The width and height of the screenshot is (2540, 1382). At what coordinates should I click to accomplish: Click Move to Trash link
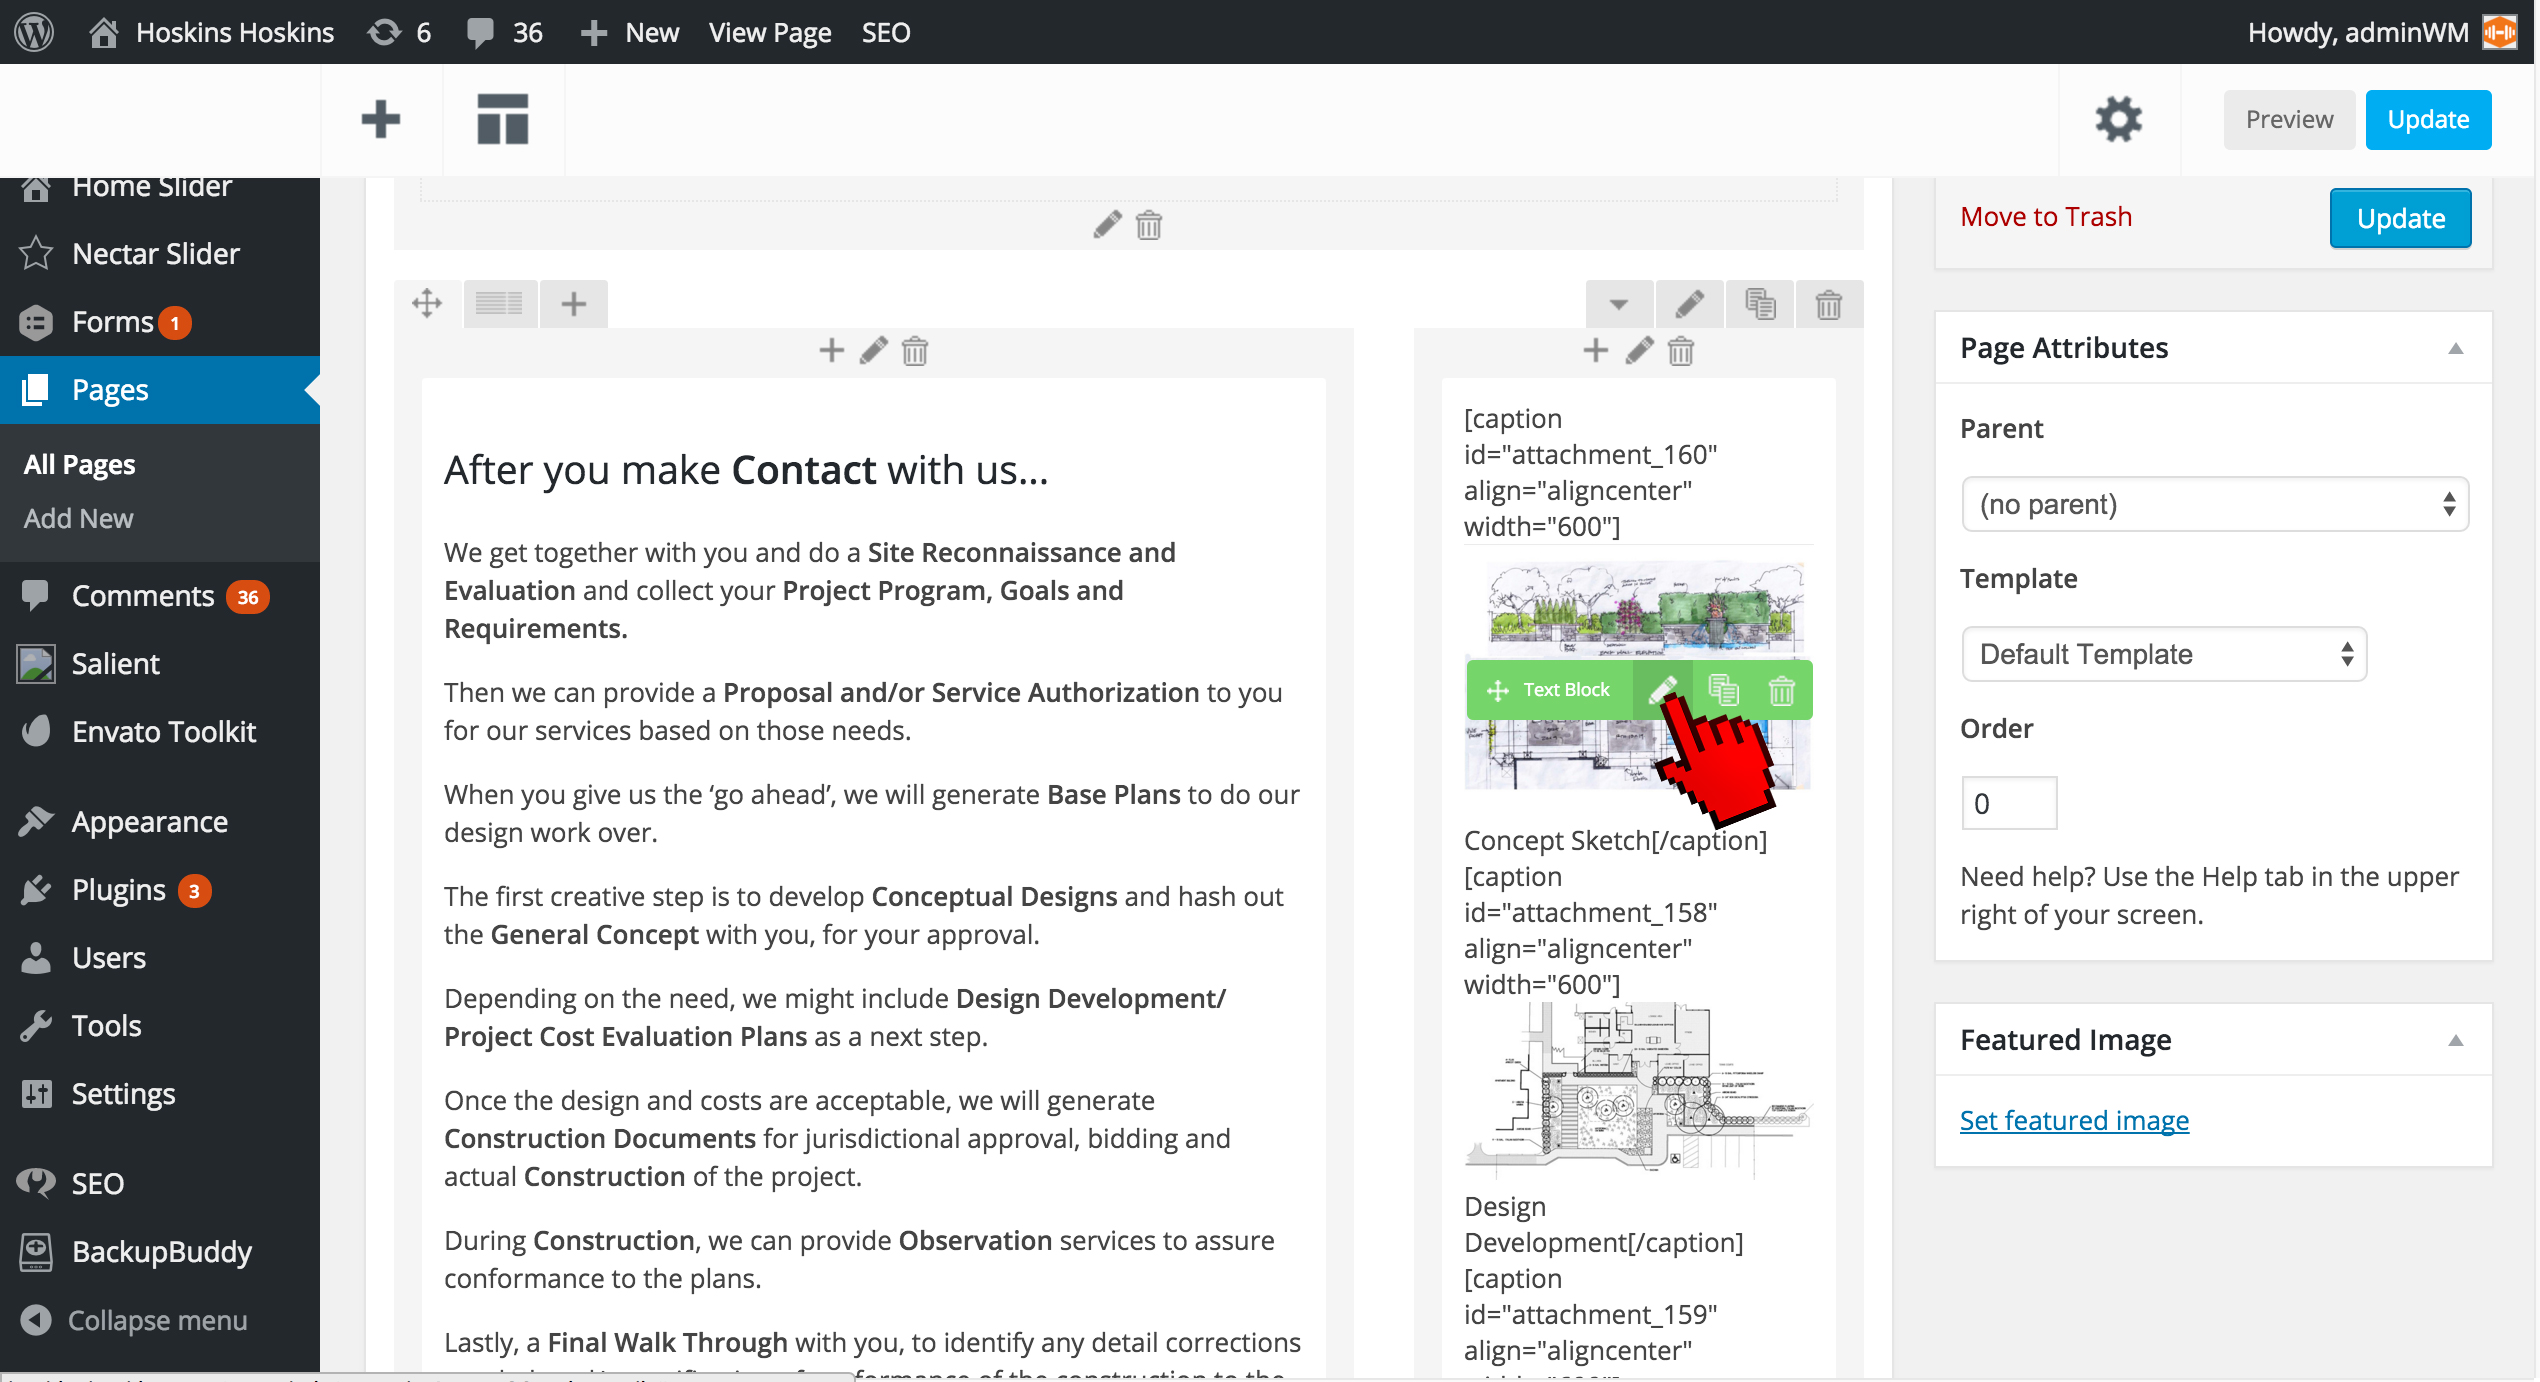(2046, 217)
